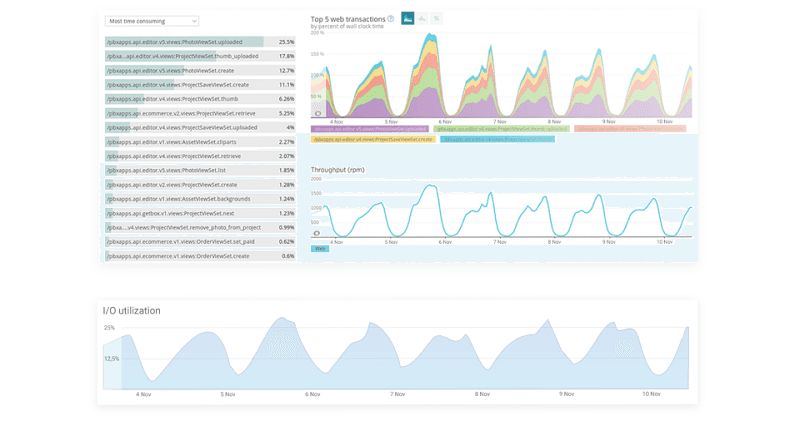Open the OrderViewSet.set_paid transaction row
This screenshot has width=800, height=421.
pos(200,241)
